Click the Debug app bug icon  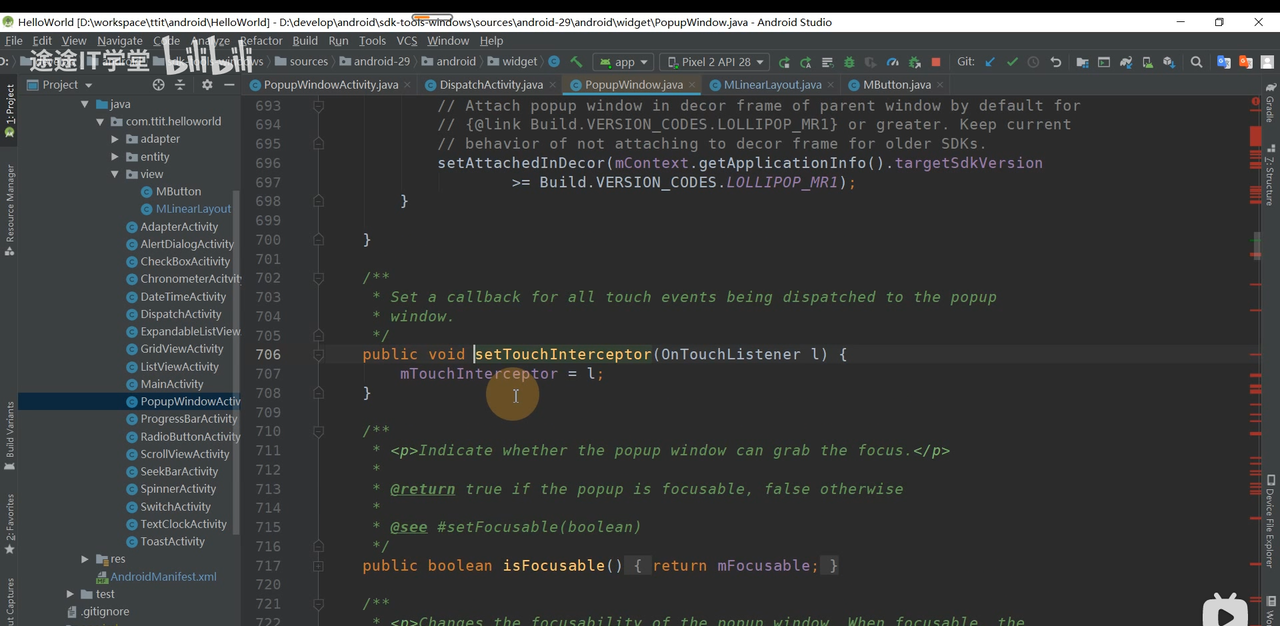849,62
